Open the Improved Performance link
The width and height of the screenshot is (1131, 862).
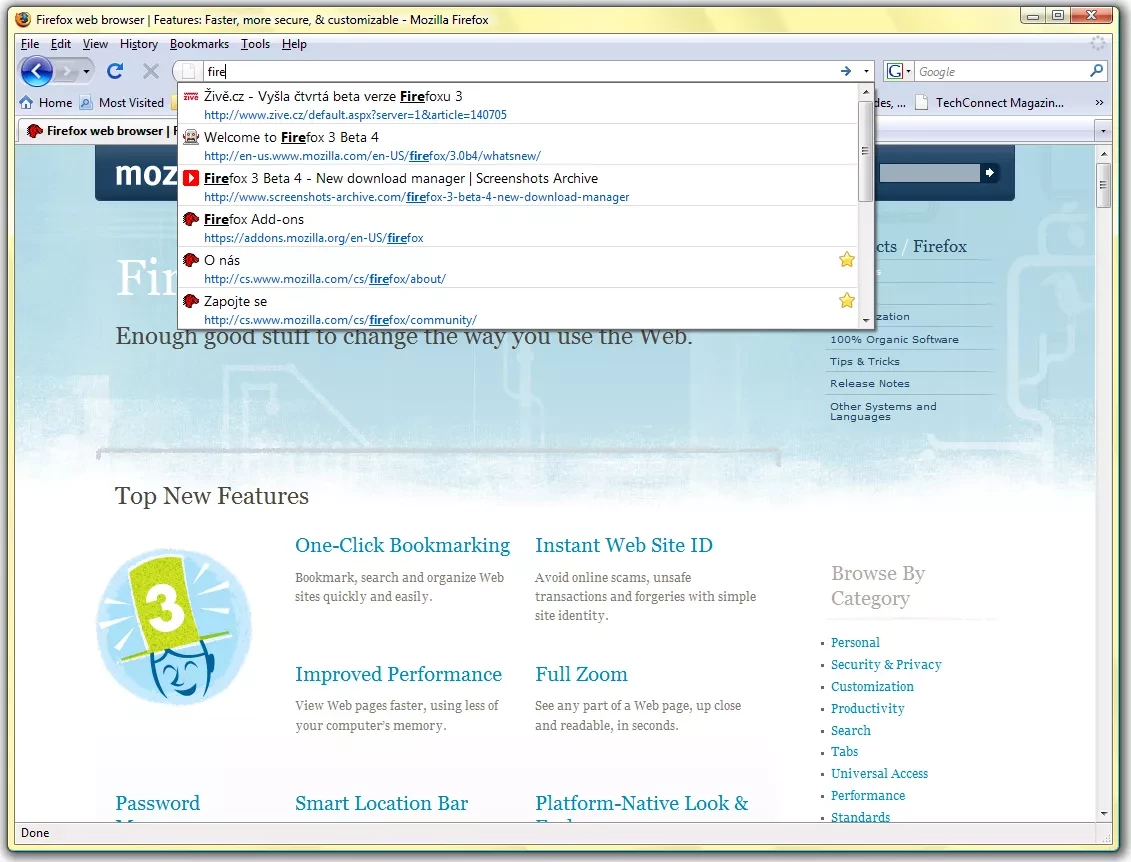click(x=398, y=674)
